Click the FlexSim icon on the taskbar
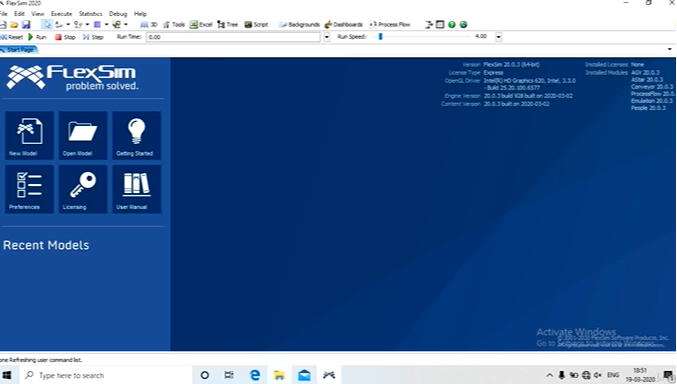Screen dimensions: 677x384 click(329, 375)
